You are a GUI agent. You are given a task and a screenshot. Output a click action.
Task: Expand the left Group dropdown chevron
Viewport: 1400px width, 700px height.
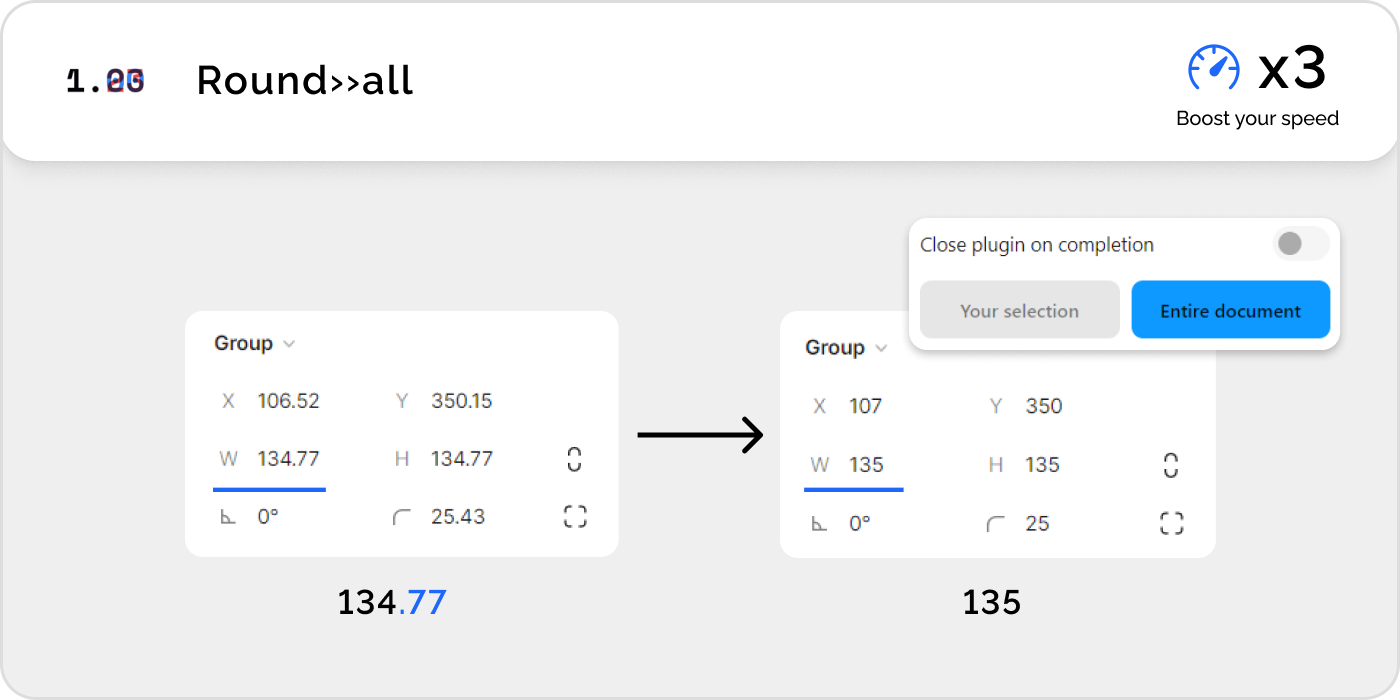pos(289,344)
